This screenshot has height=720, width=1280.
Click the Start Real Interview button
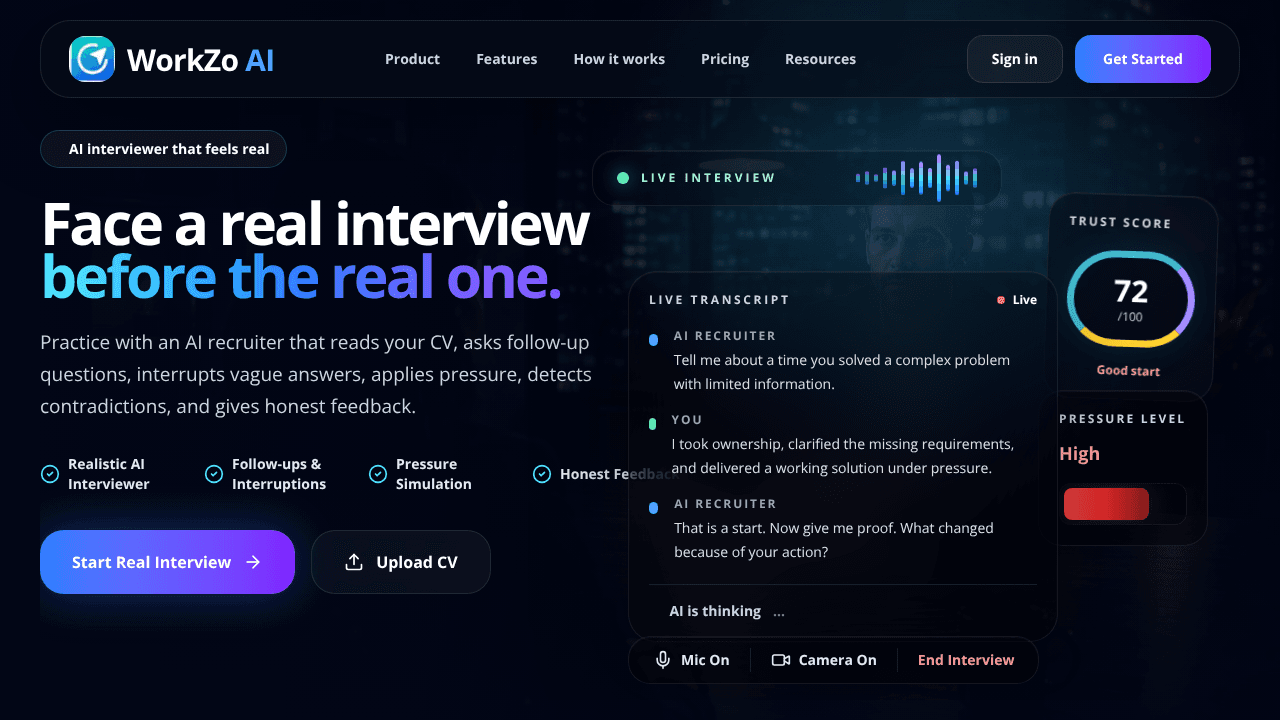(x=167, y=562)
